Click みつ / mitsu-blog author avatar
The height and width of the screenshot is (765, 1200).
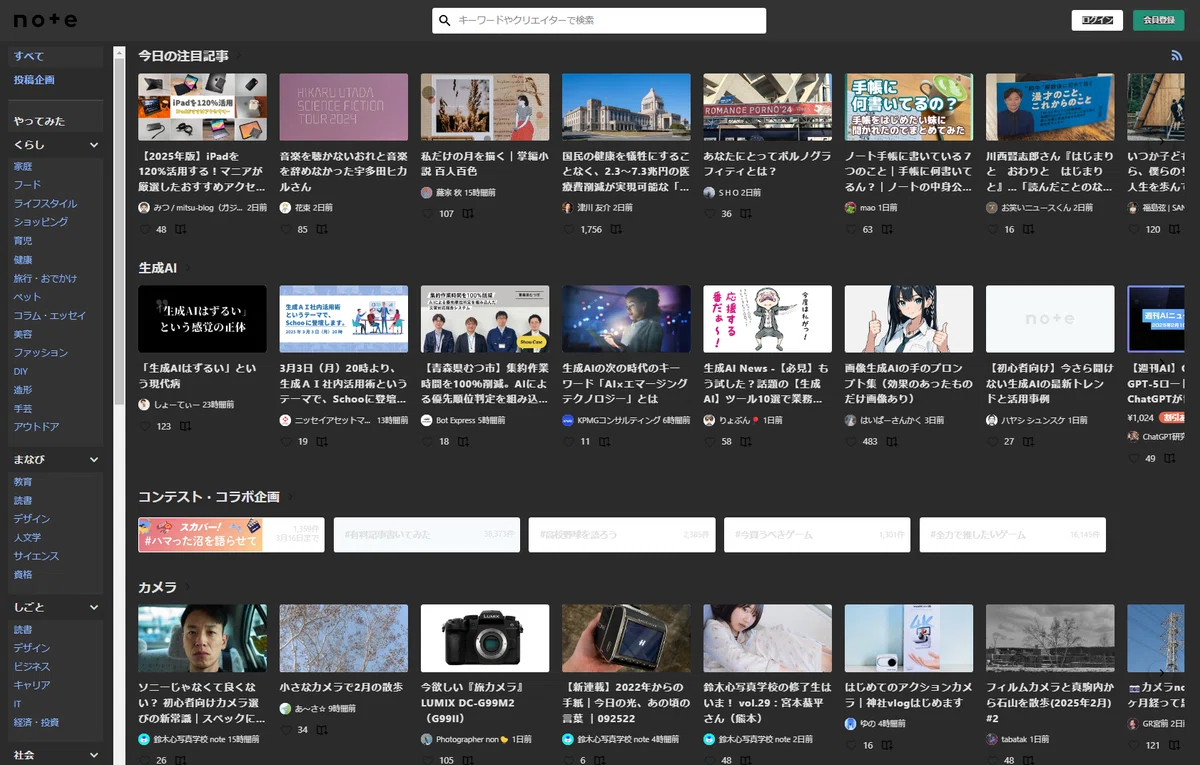click(144, 207)
